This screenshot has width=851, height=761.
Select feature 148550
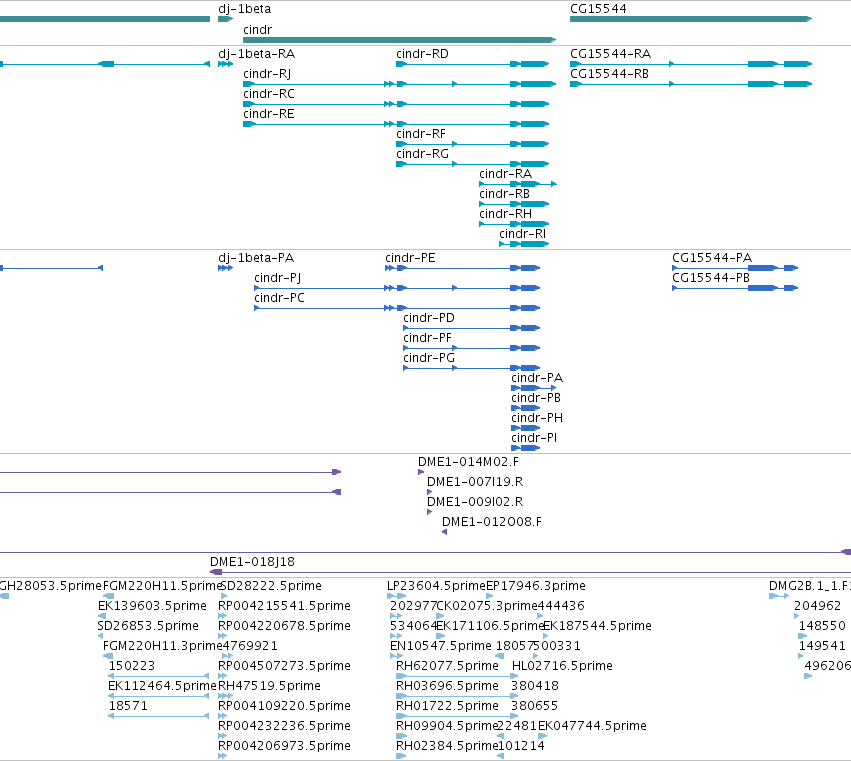[803, 636]
